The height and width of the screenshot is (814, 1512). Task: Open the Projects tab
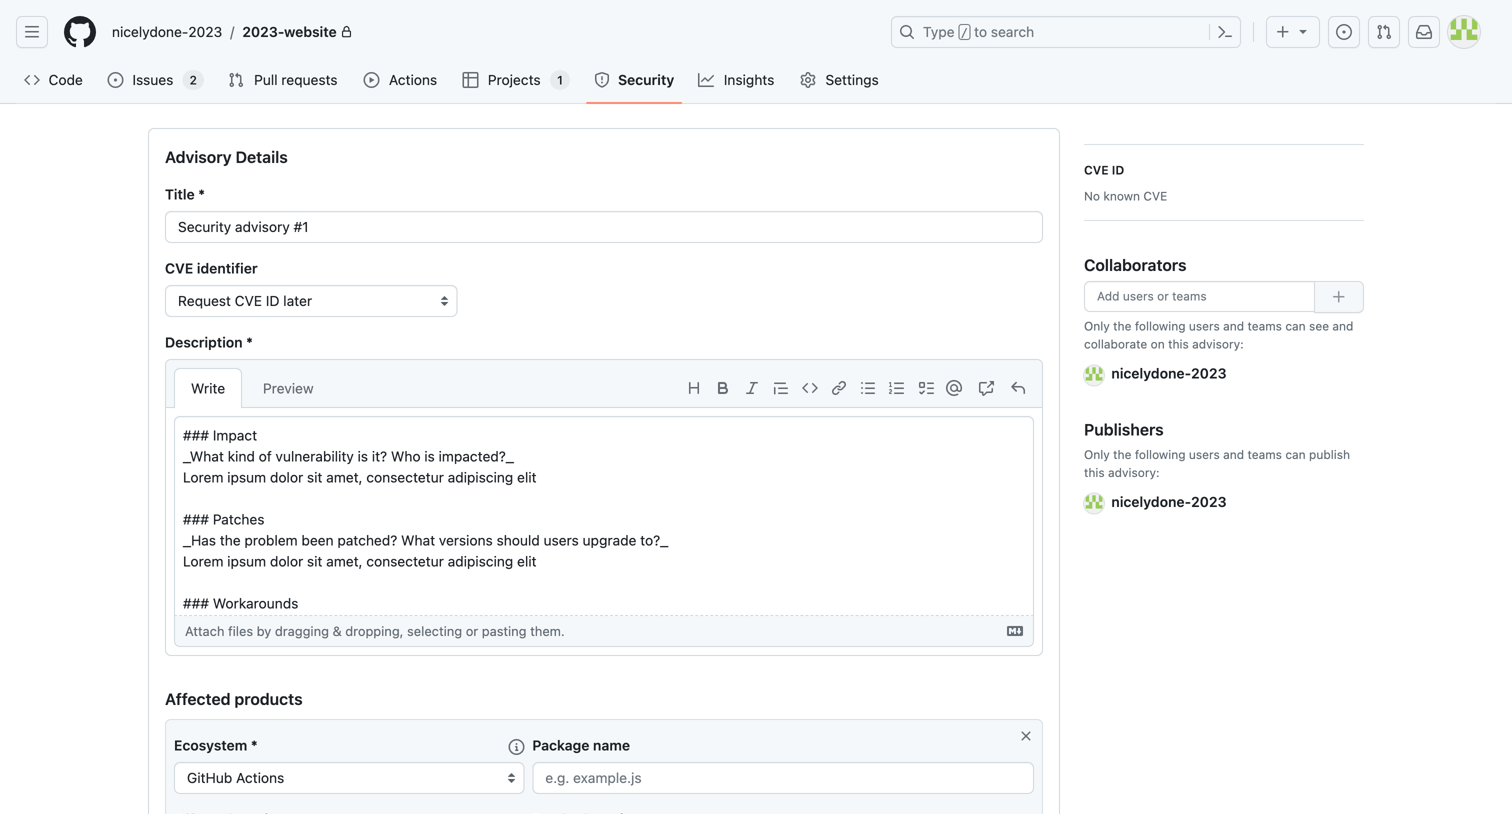pos(516,80)
